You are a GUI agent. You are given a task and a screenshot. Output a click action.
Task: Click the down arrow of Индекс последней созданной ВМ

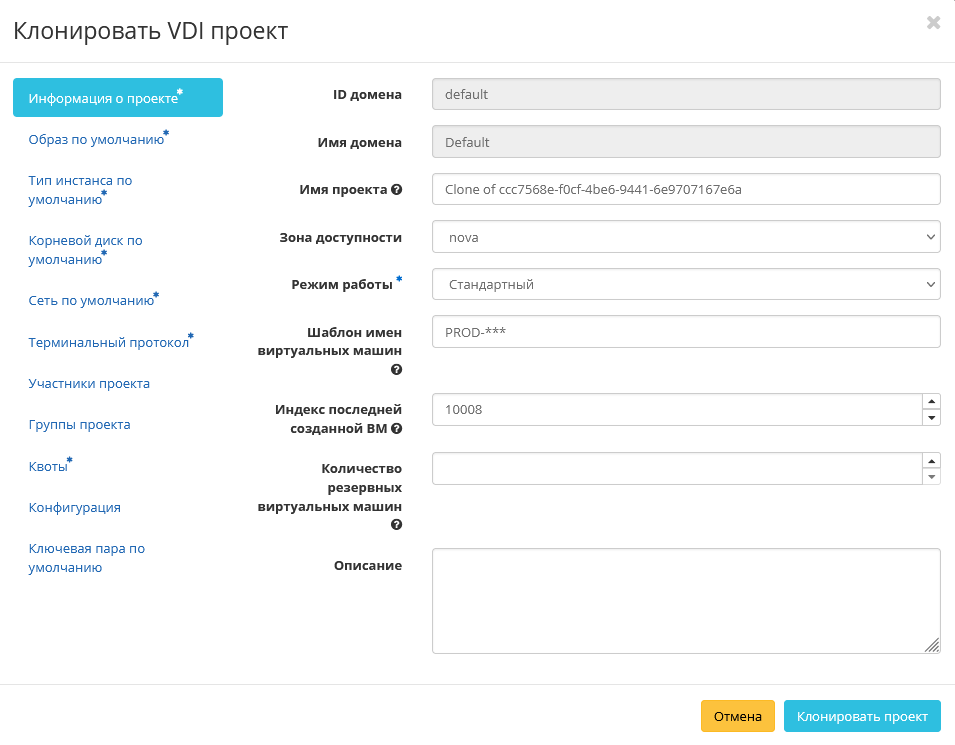932,417
